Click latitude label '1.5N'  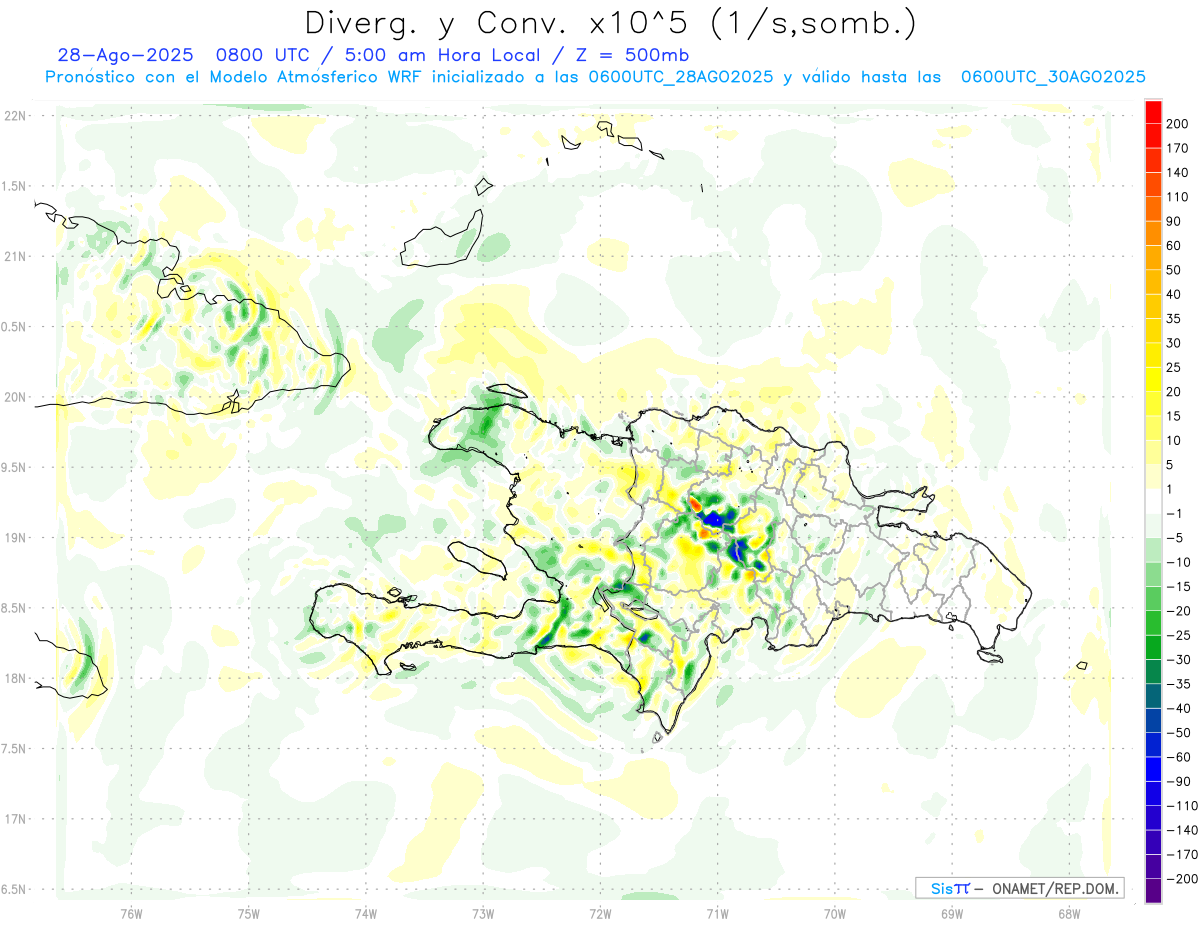tap(12, 186)
